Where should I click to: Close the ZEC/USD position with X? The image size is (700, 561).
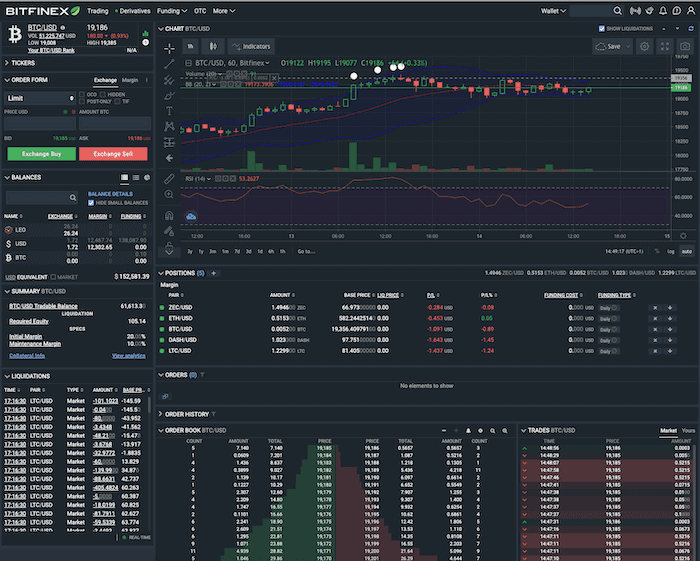tap(655, 308)
